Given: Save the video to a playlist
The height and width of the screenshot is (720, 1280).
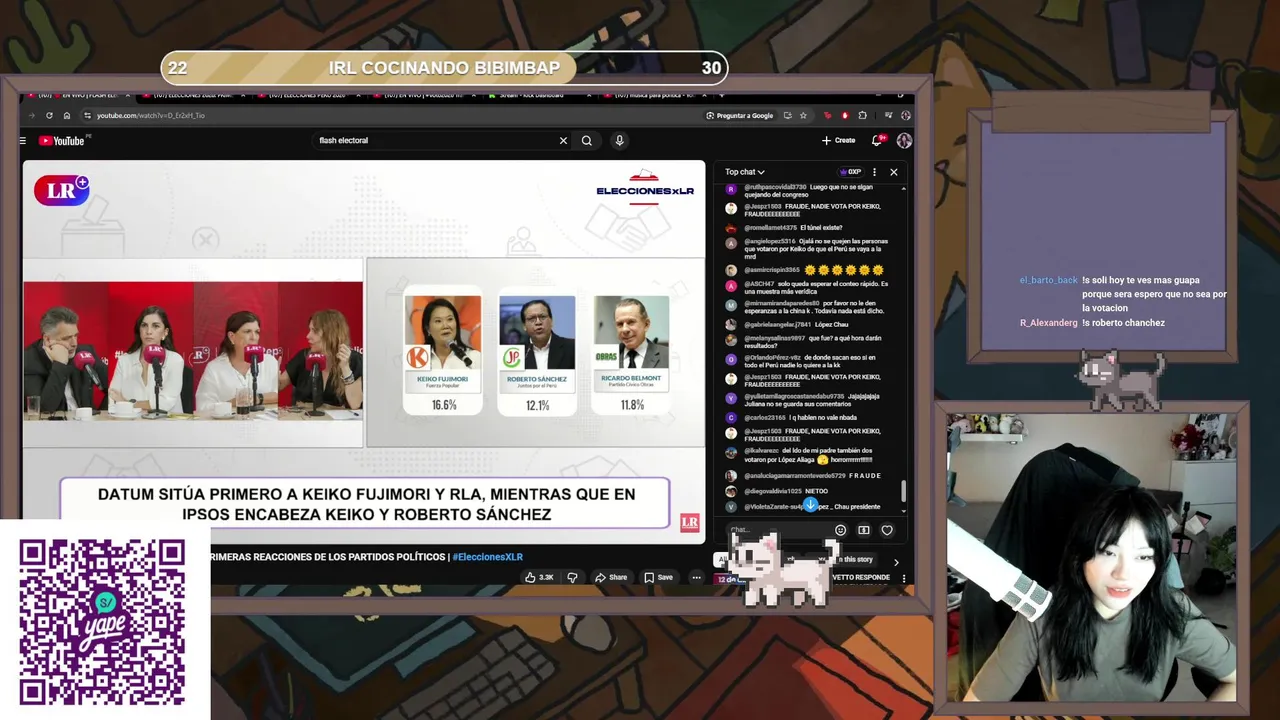Looking at the screenshot, I should pyautogui.click(x=658, y=577).
